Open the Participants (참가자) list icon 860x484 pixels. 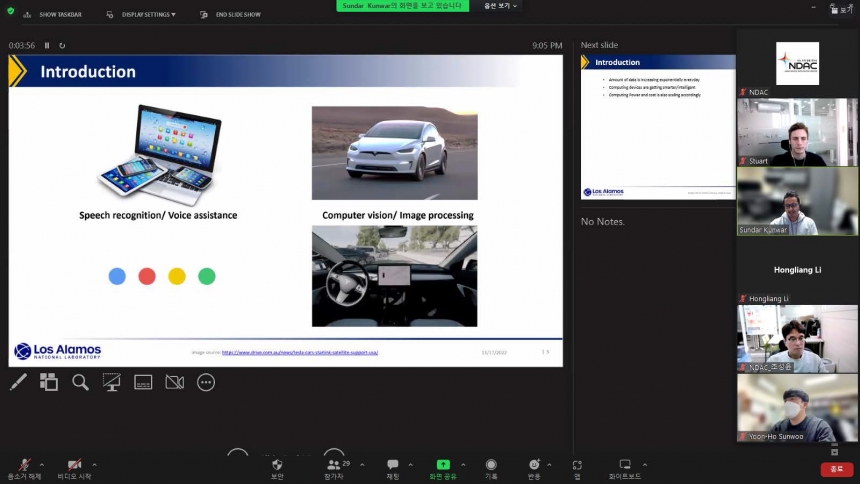pos(333,465)
